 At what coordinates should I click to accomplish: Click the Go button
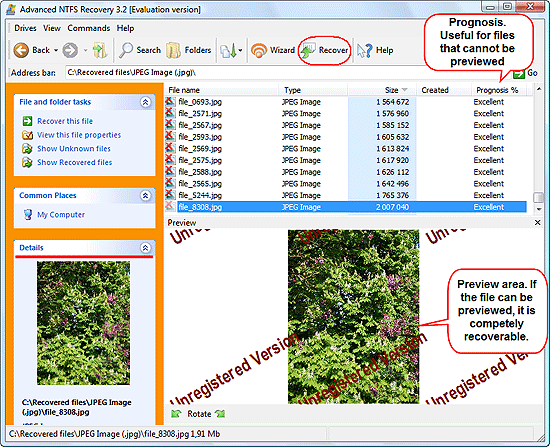tap(525, 73)
